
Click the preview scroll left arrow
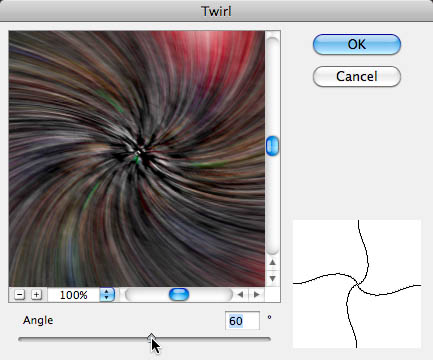(x=240, y=295)
